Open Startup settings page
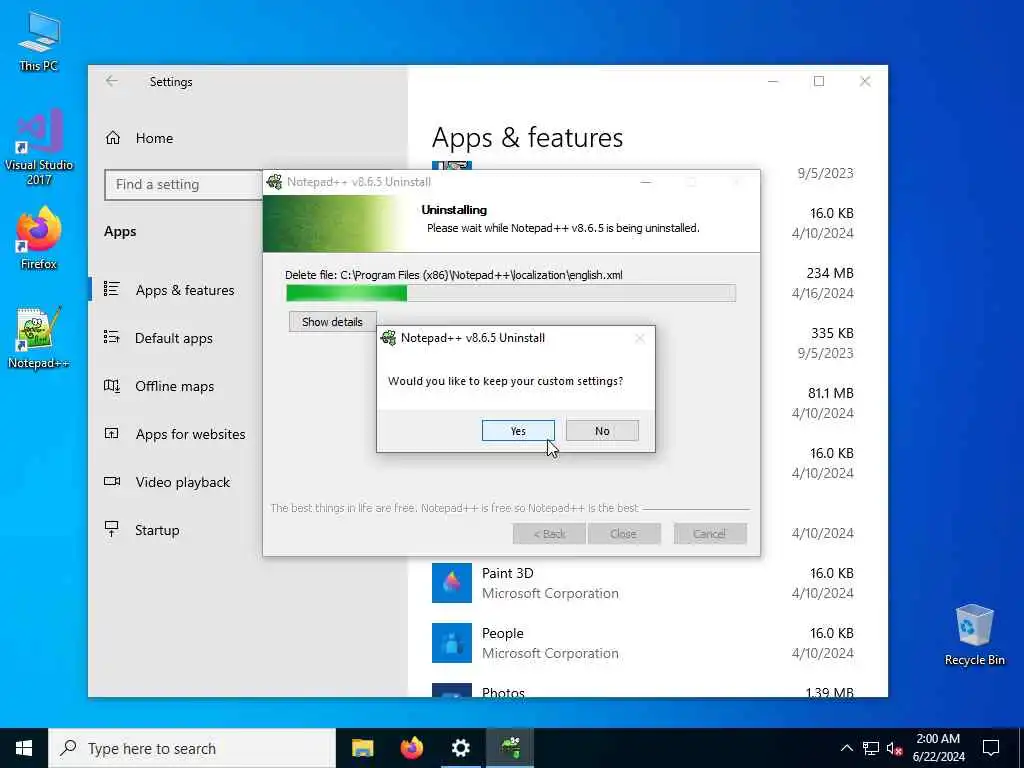 [x=157, y=530]
